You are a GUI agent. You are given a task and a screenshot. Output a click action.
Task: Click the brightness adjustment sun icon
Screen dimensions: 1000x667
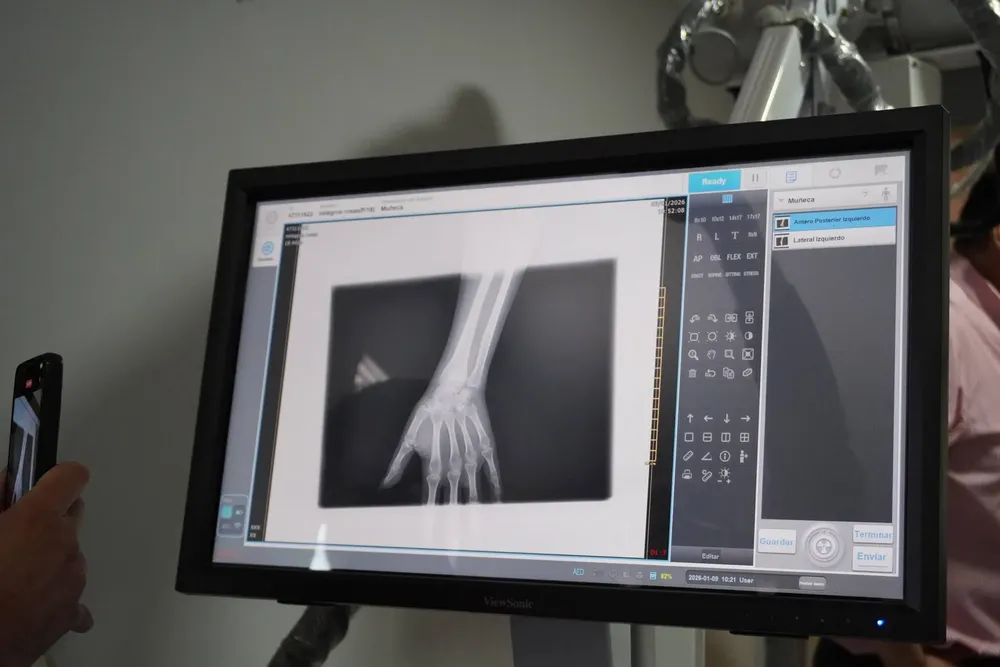click(x=729, y=336)
